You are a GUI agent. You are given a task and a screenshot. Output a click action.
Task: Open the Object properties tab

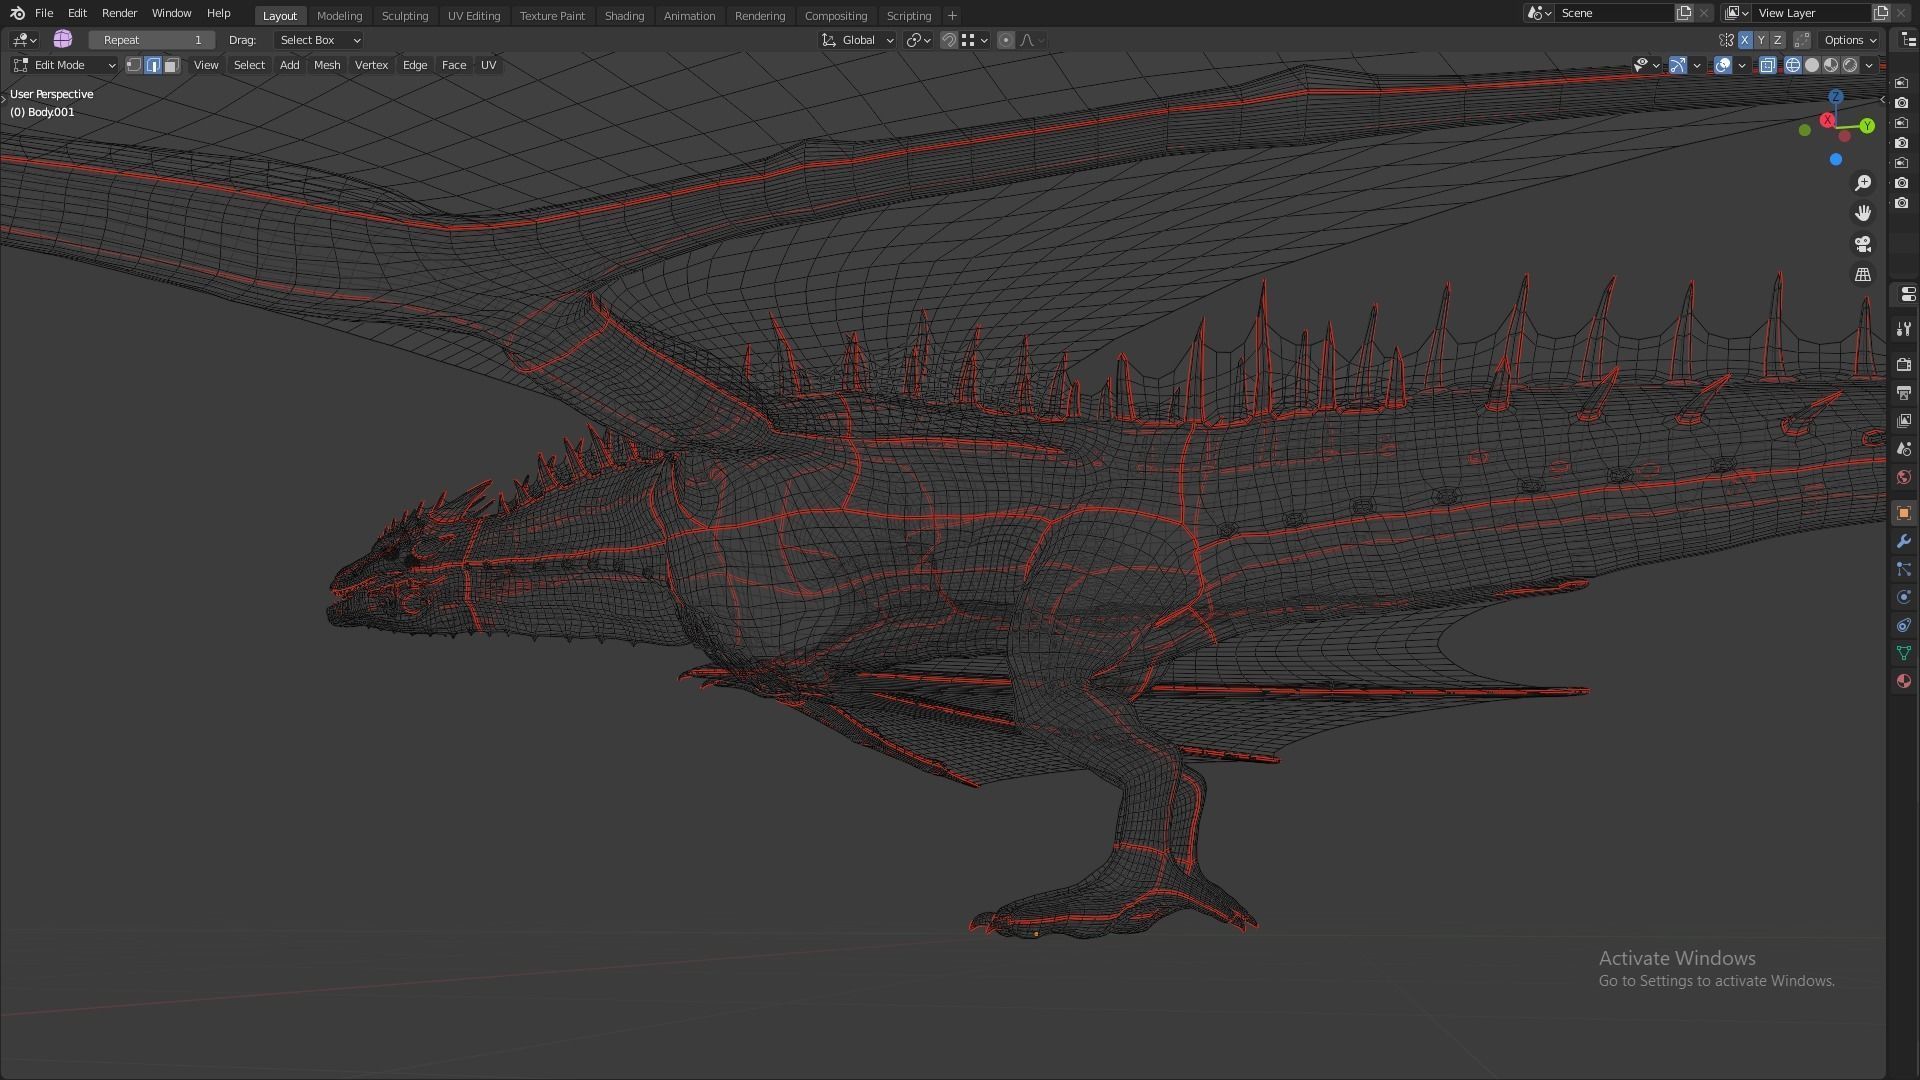pos(1903,513)
